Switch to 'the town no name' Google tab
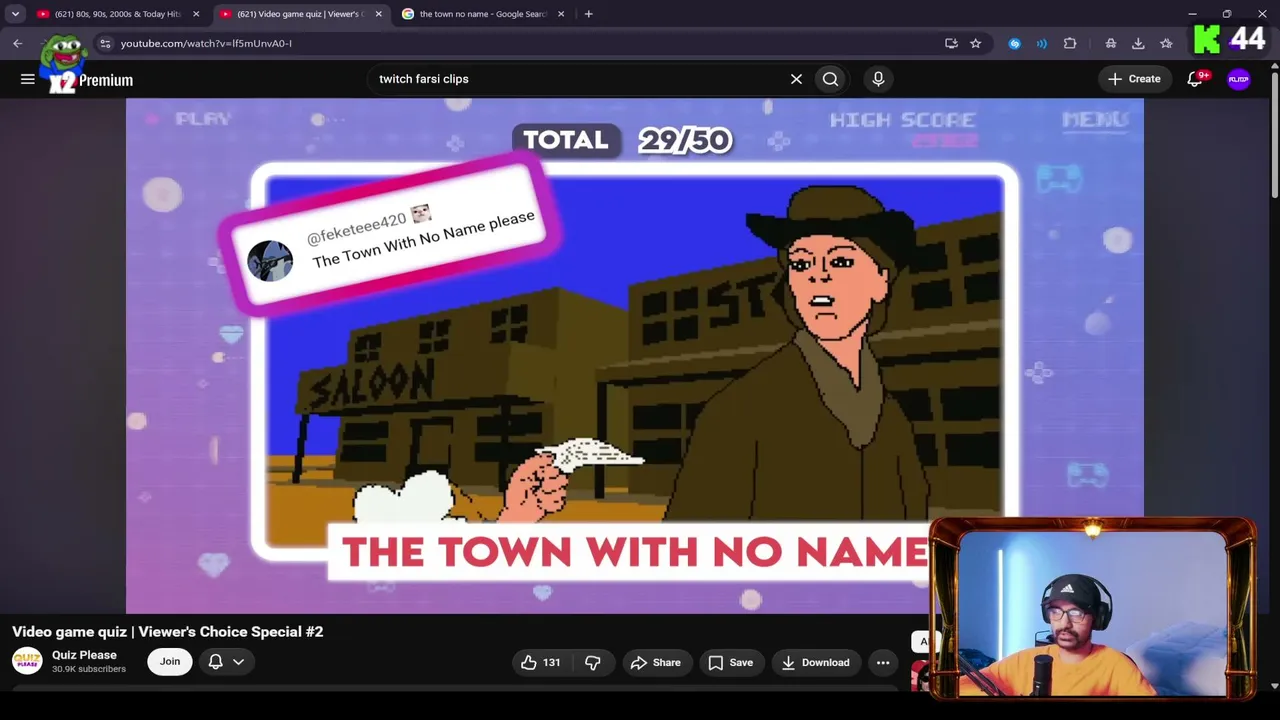Screen dimensions: 1280x720 click(x=483, y=14)
